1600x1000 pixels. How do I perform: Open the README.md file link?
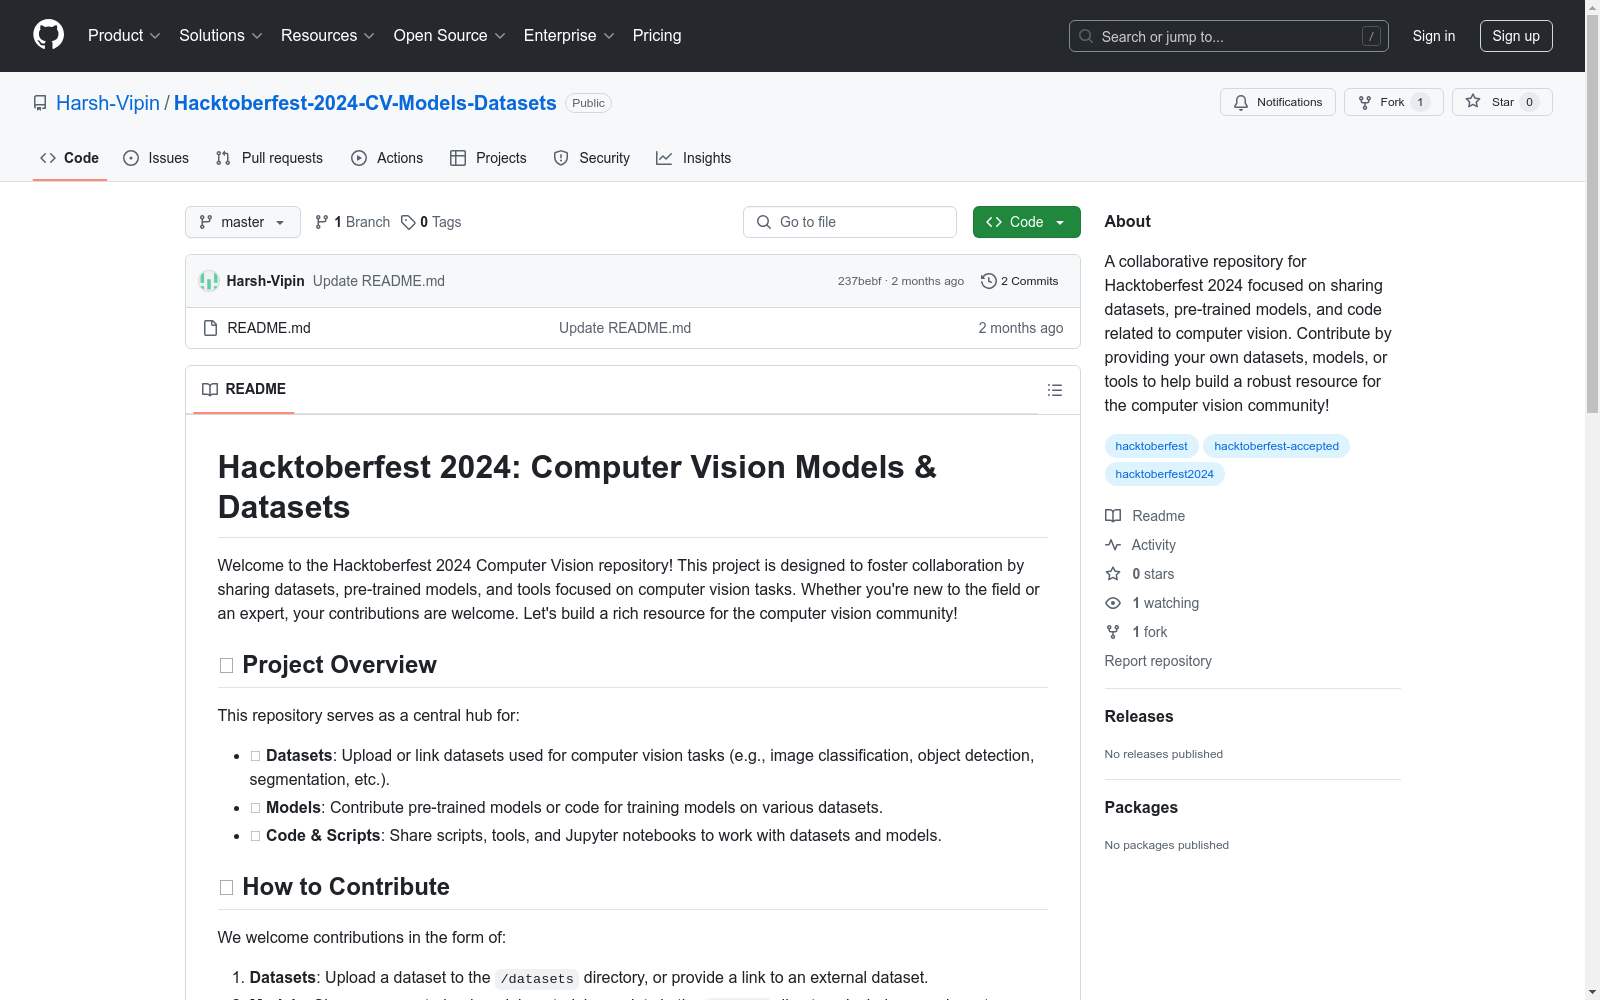pos(269,328)
